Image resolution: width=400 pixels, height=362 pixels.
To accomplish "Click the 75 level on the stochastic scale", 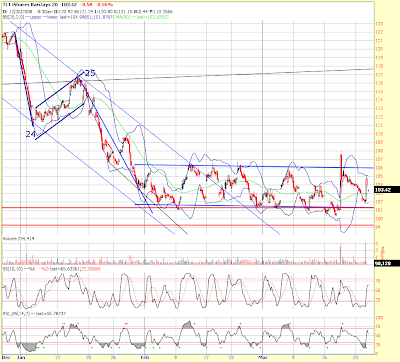I will pos(378,281).
